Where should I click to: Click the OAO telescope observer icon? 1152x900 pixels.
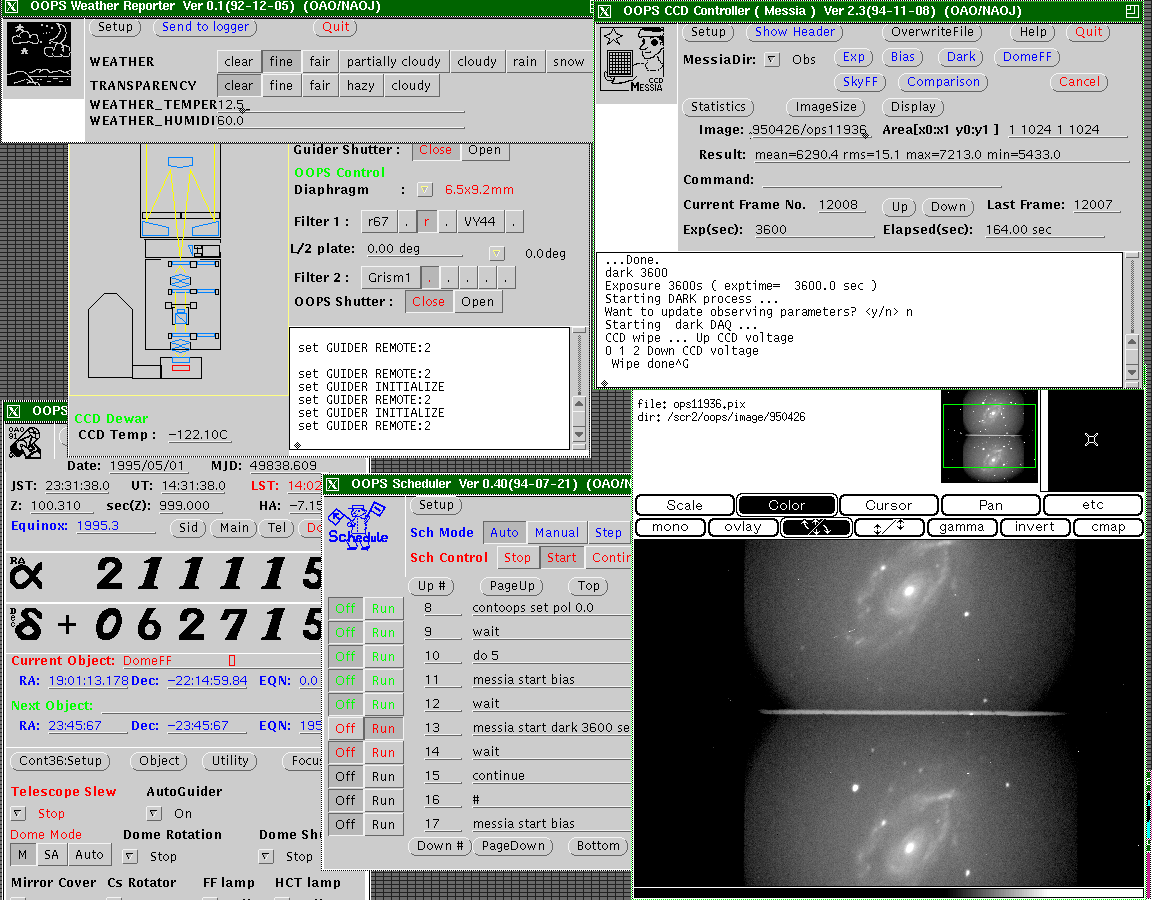click(x=24, y=442)
